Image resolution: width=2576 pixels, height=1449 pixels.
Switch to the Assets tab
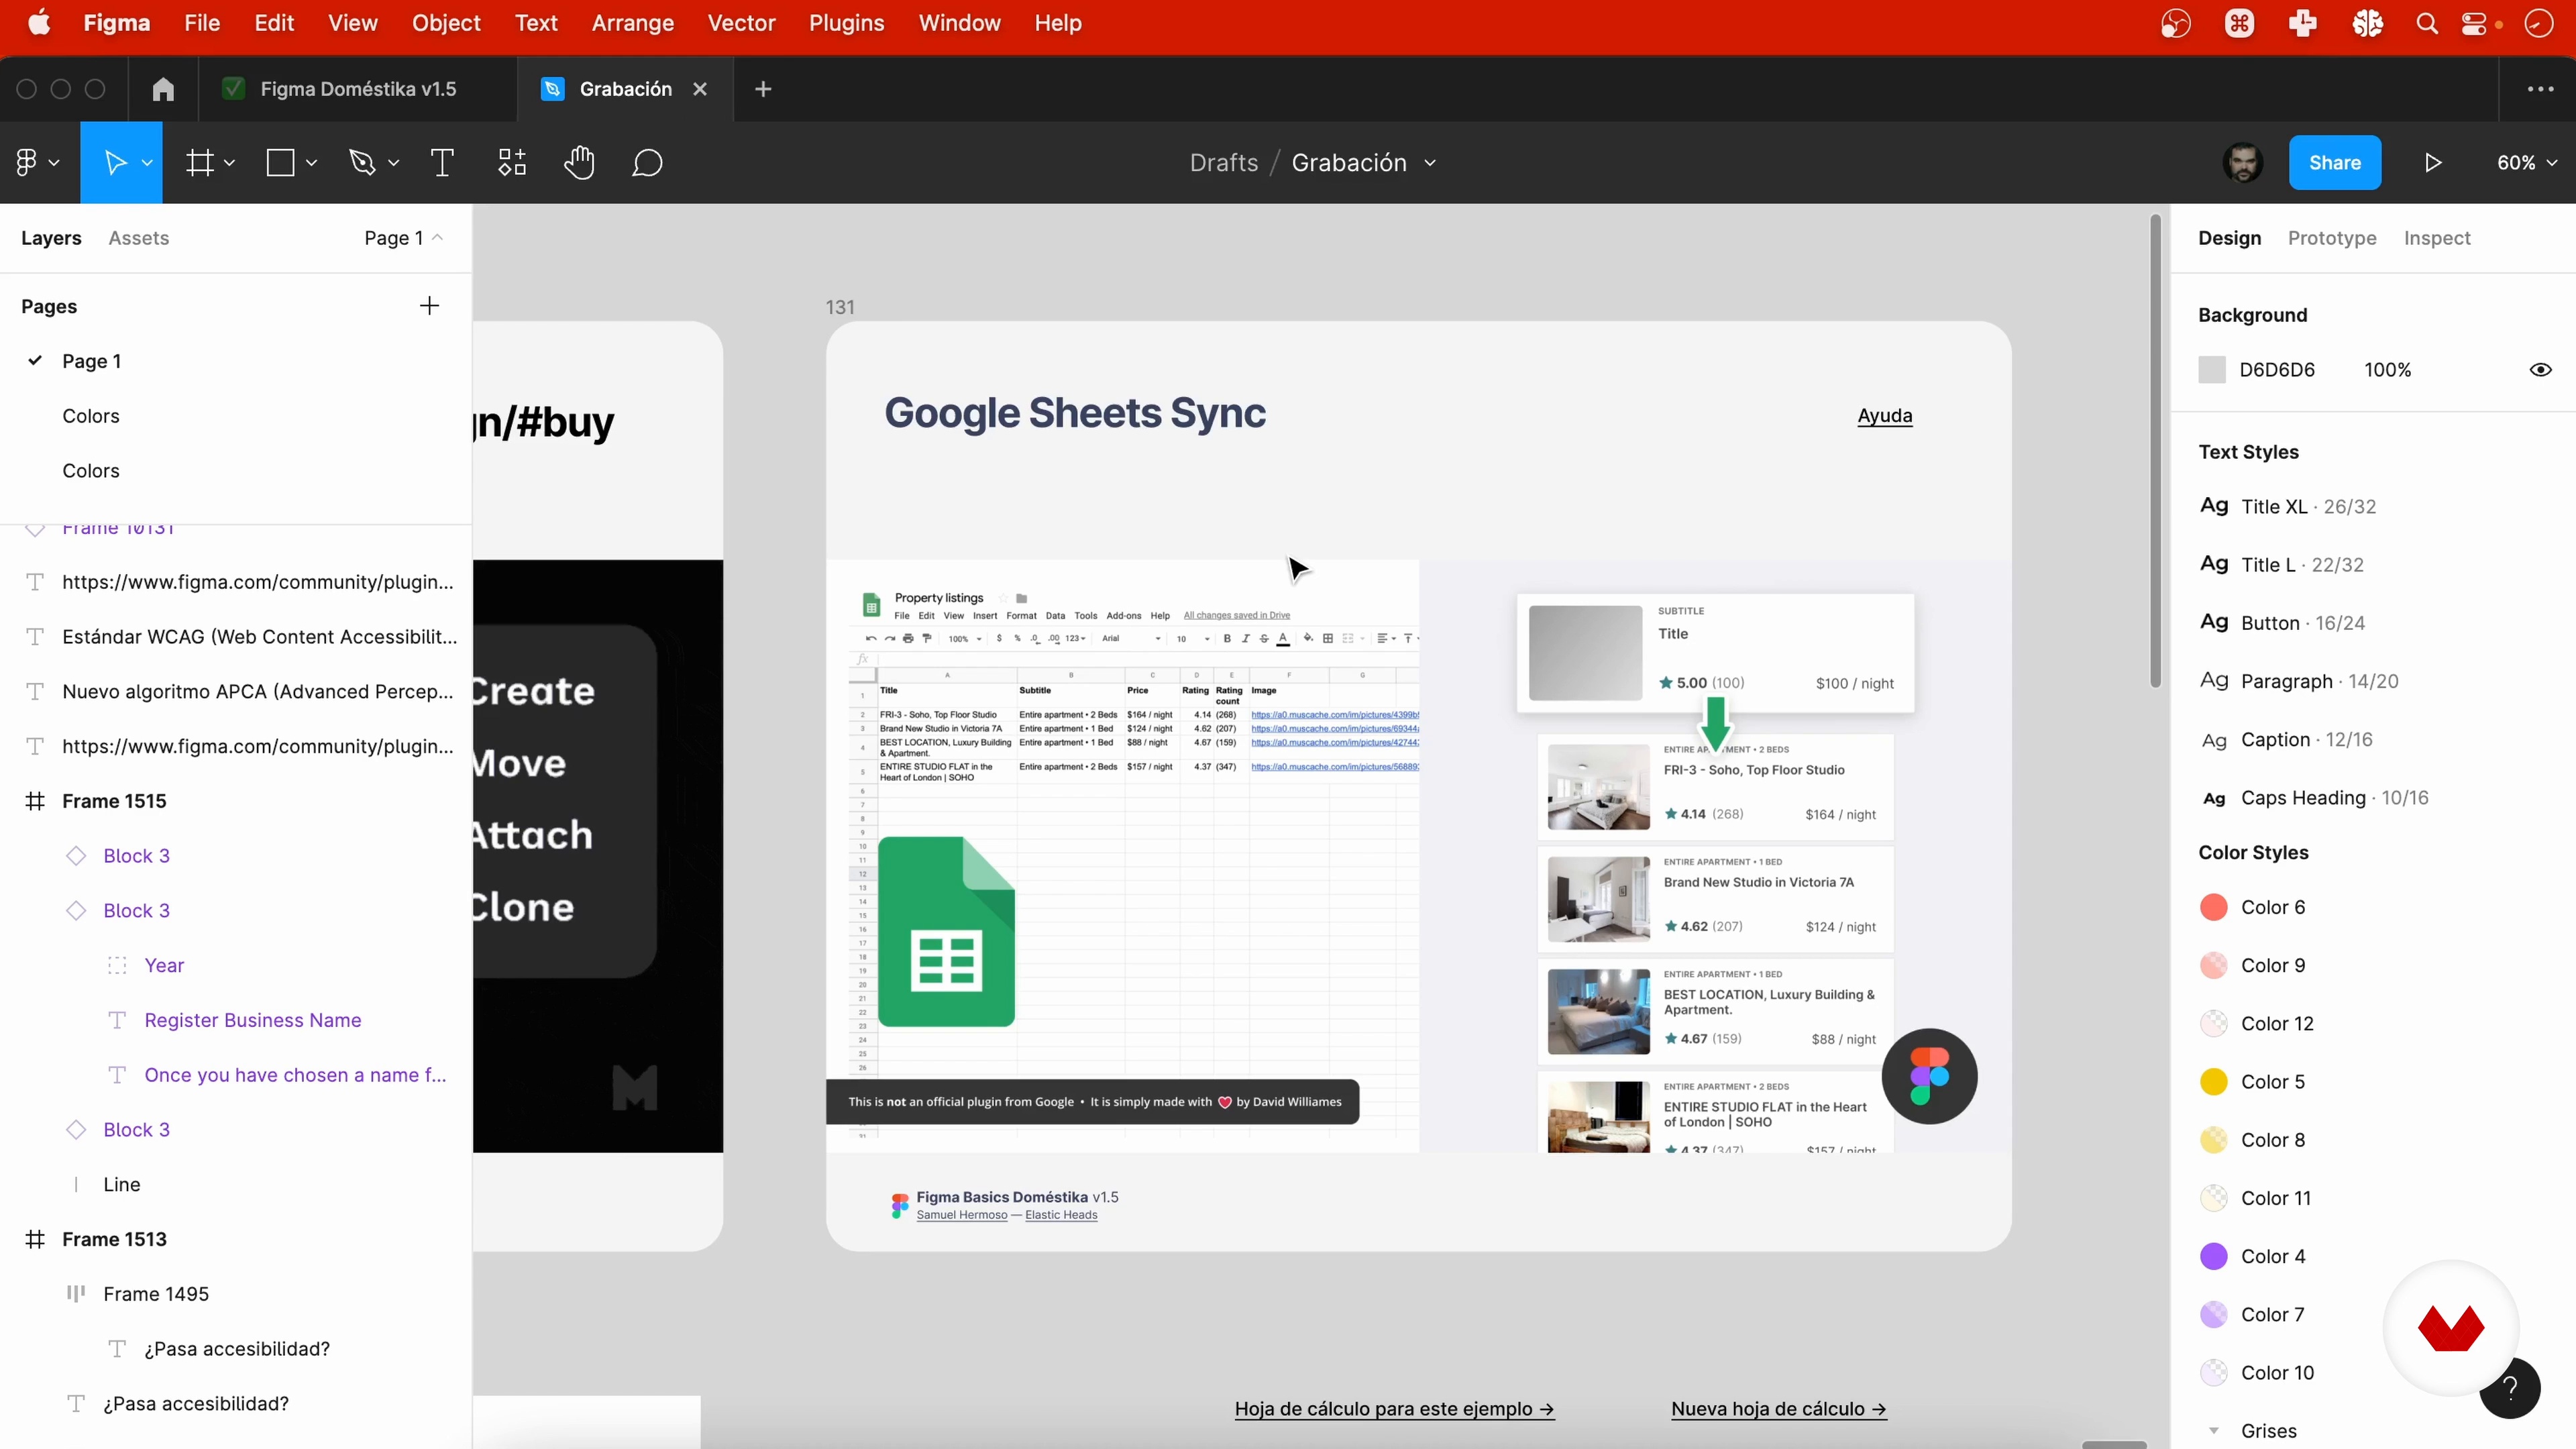click(139, 238)
